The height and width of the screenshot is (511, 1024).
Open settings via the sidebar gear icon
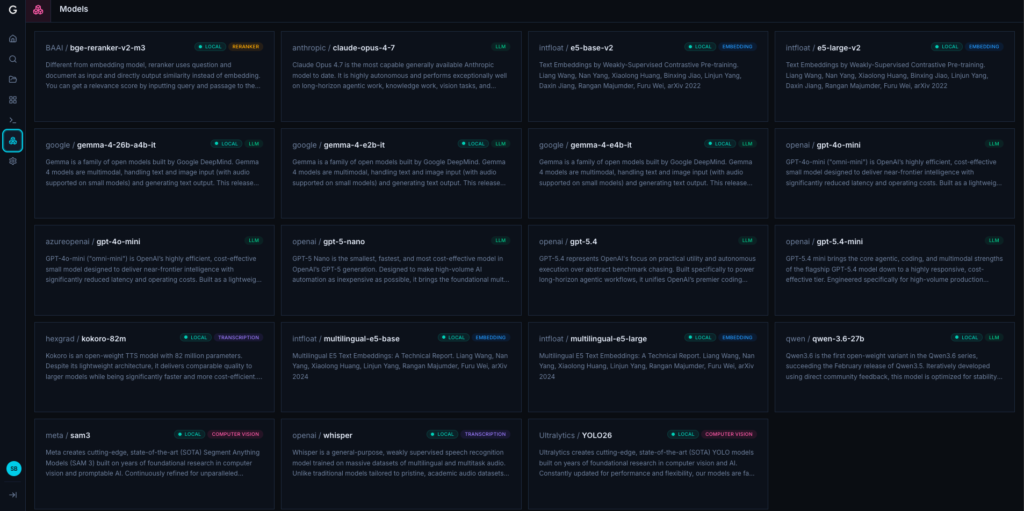12,161
